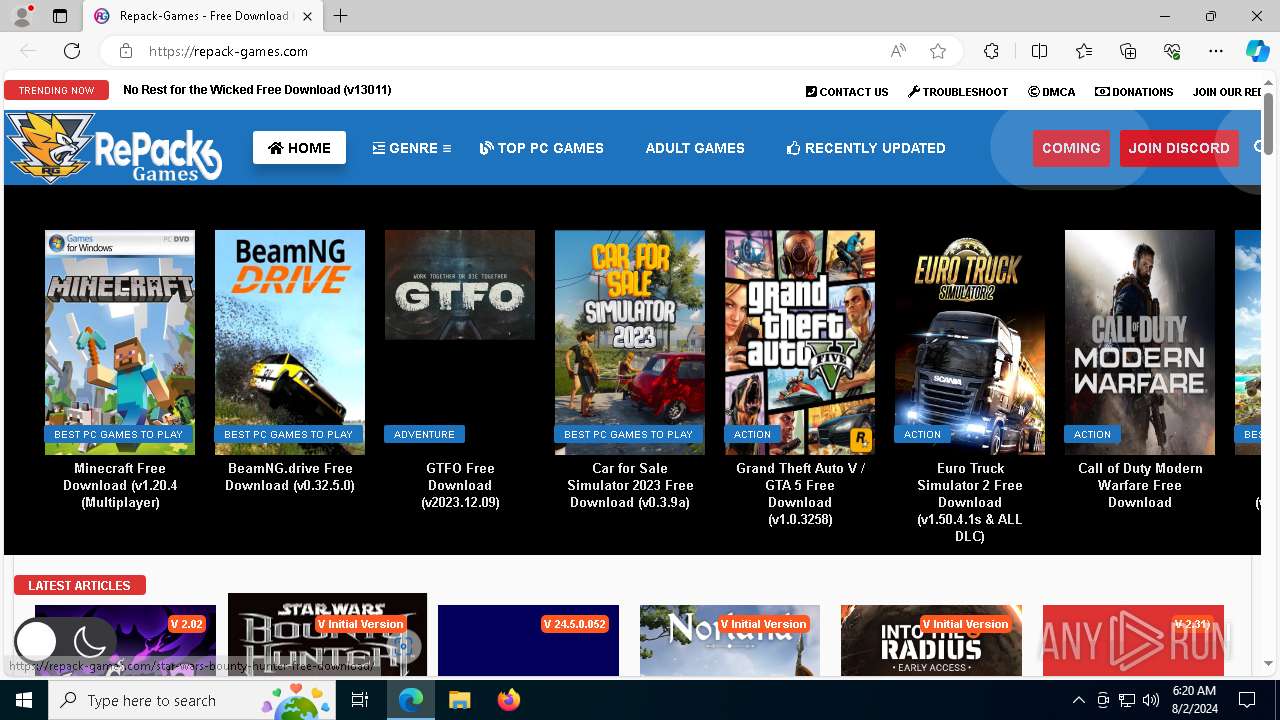Open Car for Sale Simulator 2023 cover

630,342
